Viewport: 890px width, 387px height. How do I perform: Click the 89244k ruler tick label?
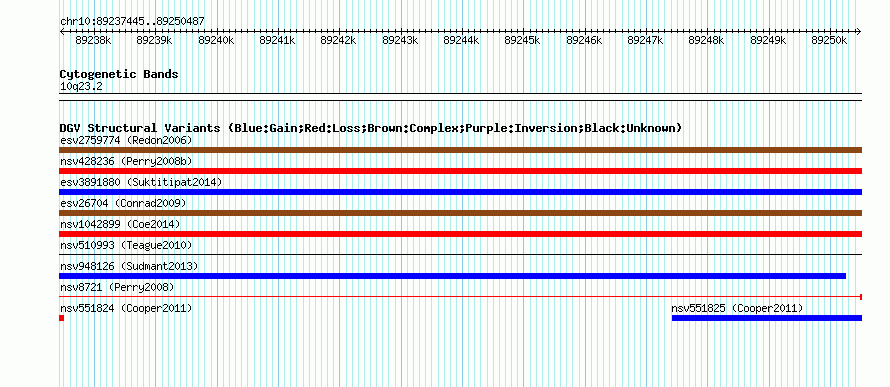(x=461, y=40)
